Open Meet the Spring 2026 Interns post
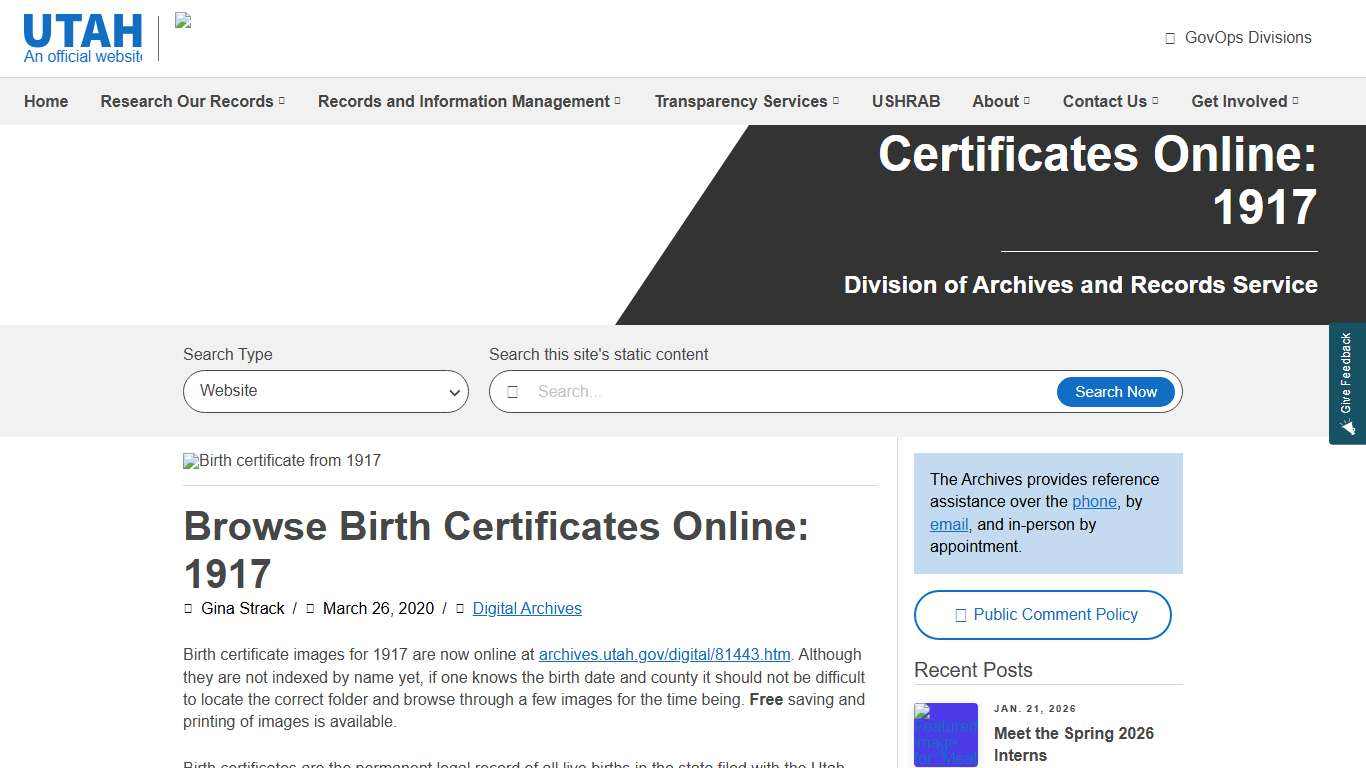Viewport: 1366px width, 768px height. coord(1073,744)
